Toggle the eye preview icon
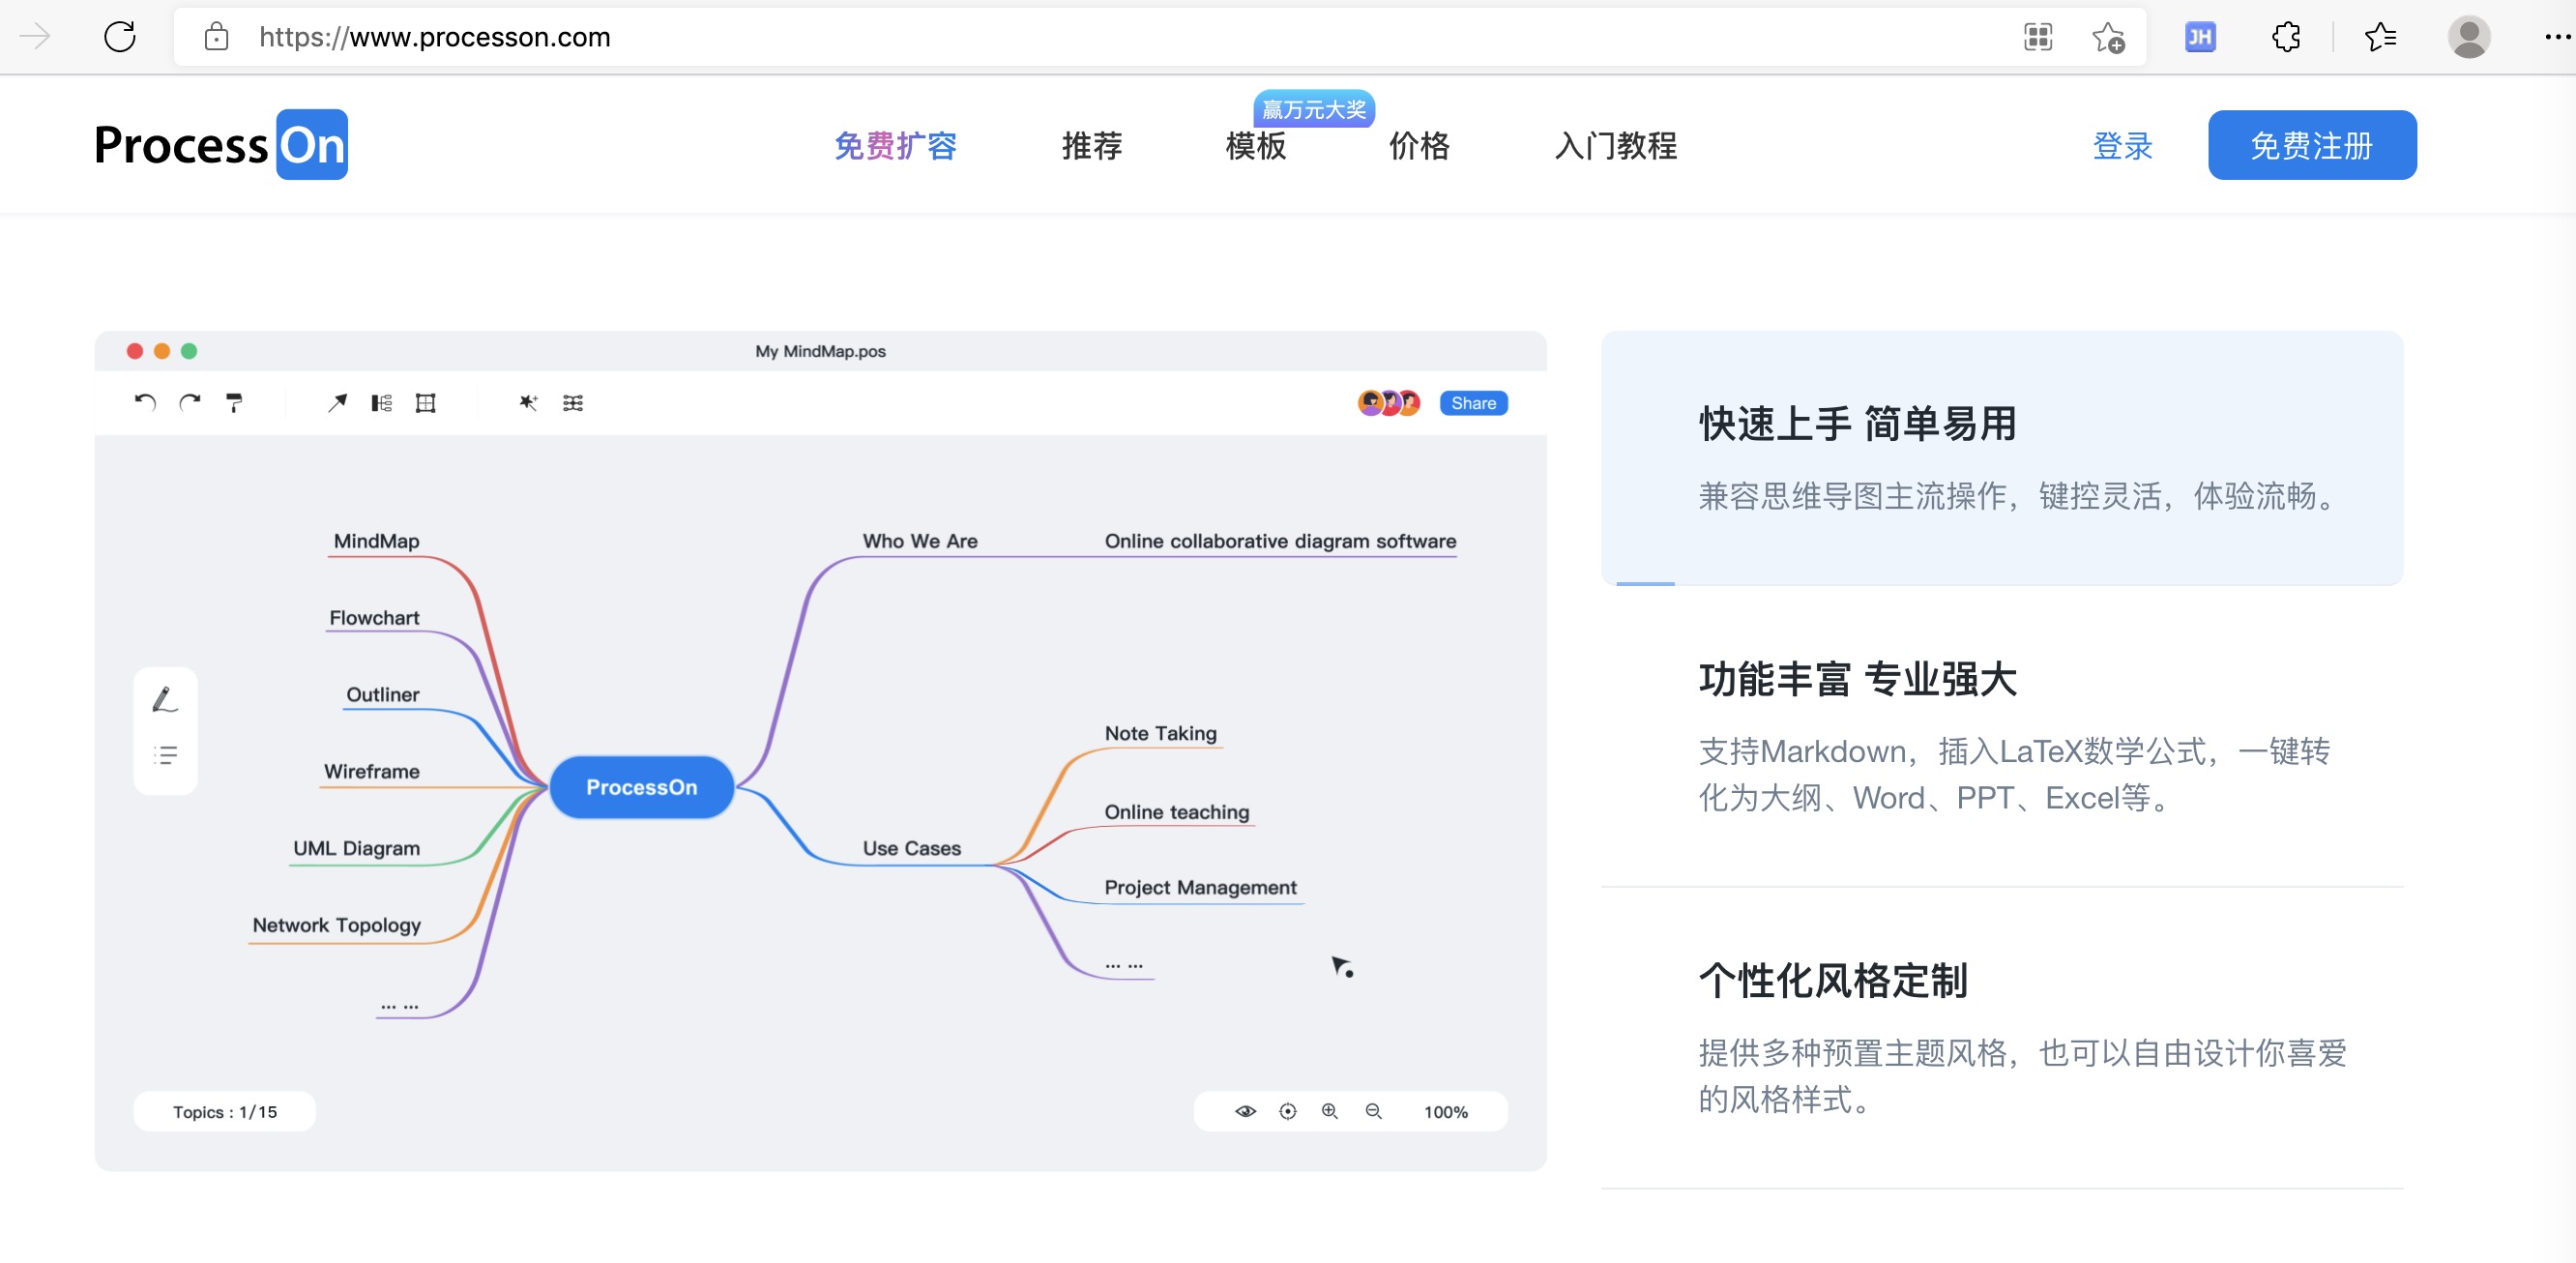2576x1263 pixels. tap(1244, 1111)
